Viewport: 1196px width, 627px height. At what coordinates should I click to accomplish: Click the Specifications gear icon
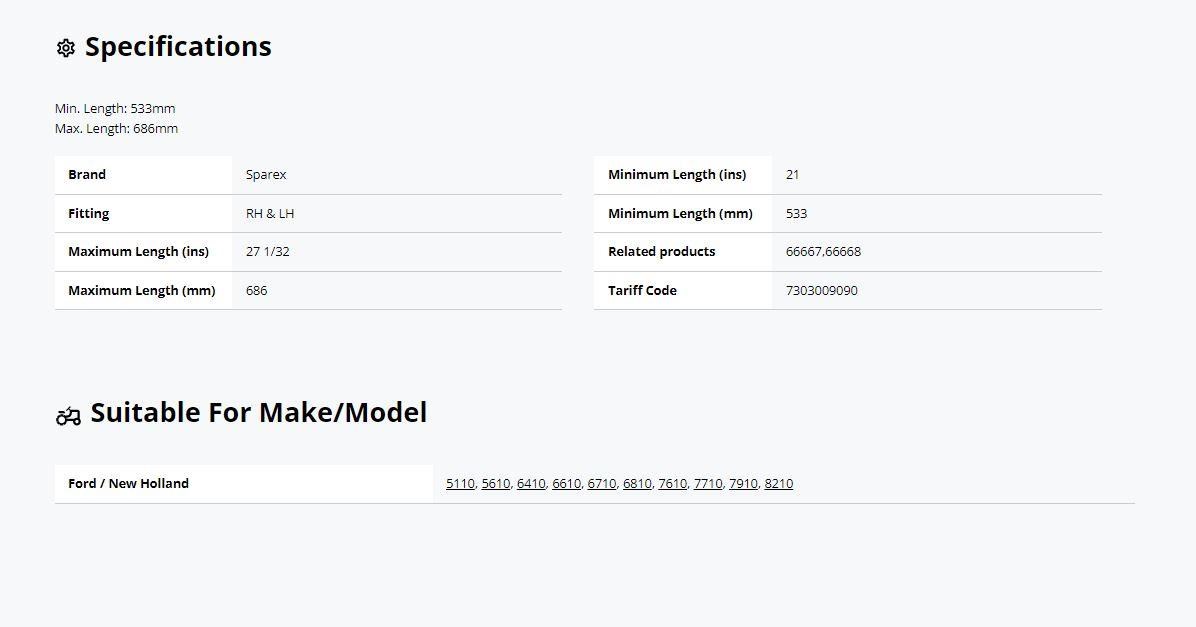pyautogui.click(x=66, y=48)
